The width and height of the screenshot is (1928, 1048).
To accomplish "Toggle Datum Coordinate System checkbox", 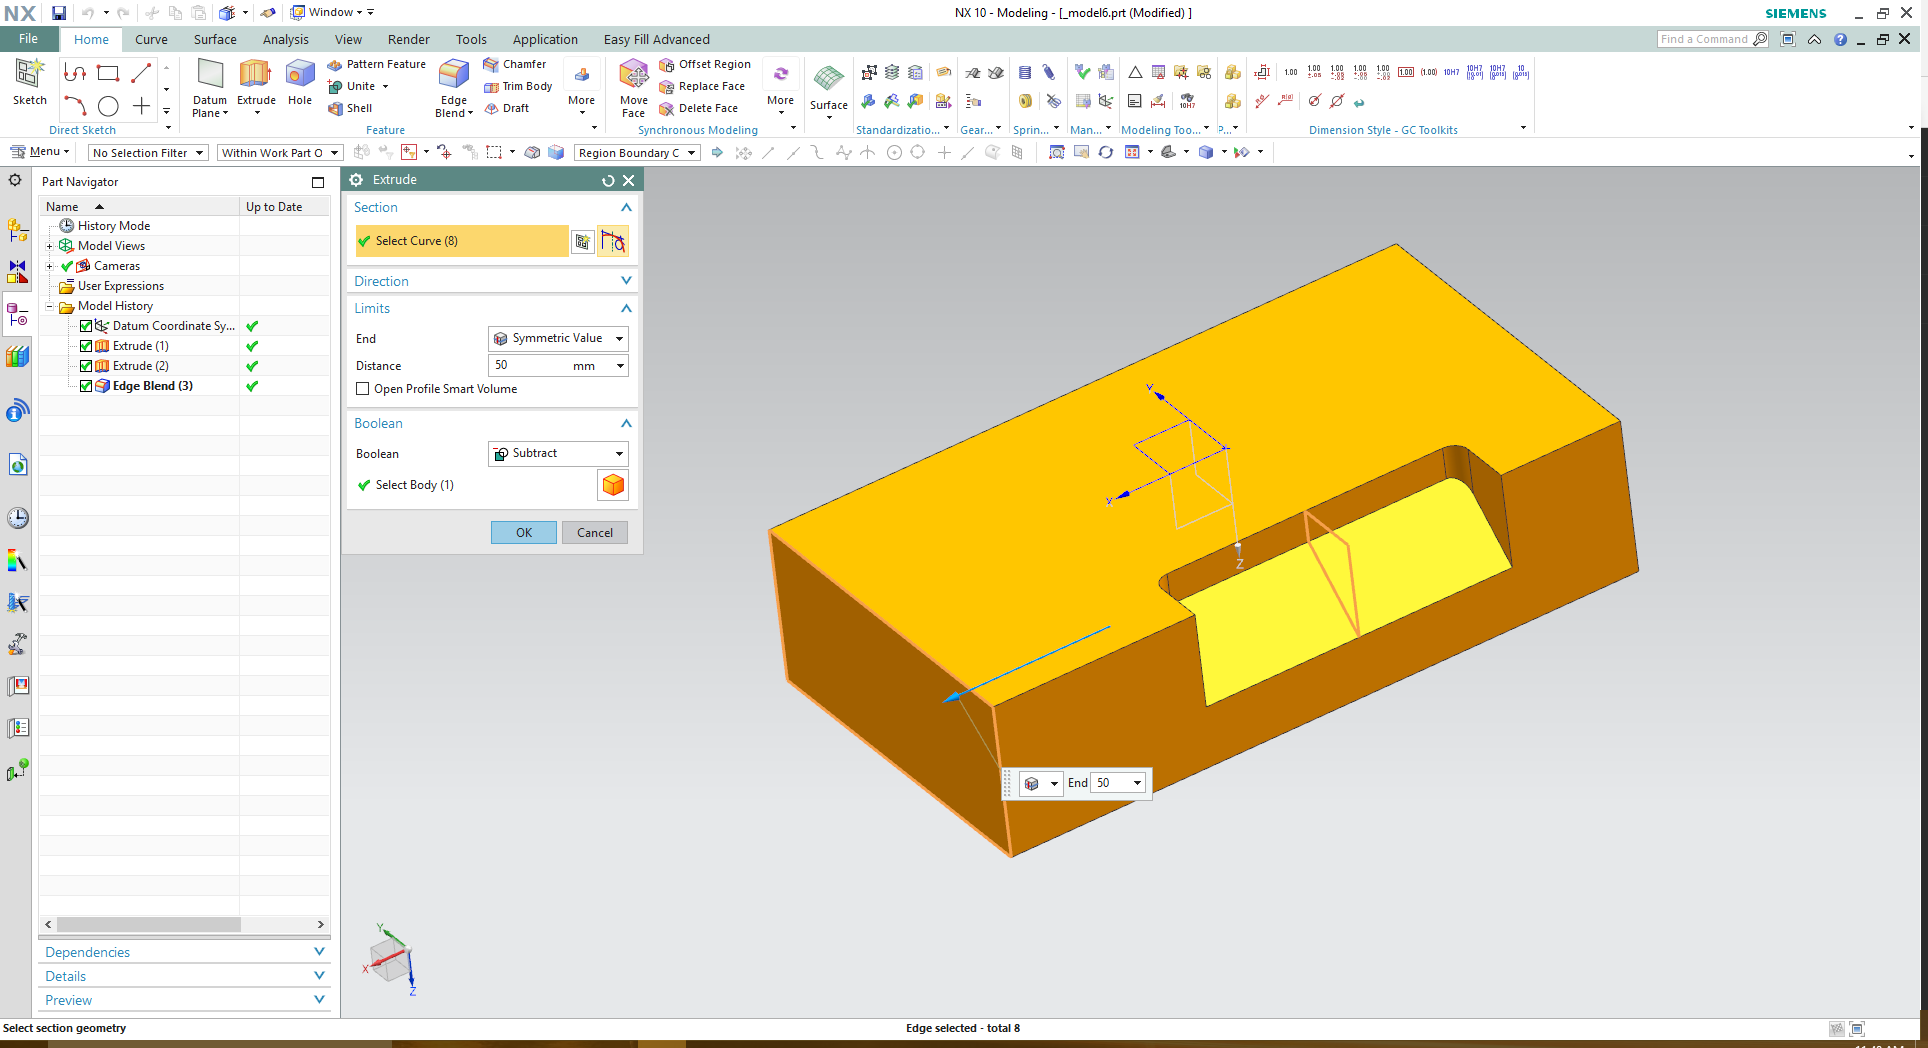I will [x=86, y=326].
